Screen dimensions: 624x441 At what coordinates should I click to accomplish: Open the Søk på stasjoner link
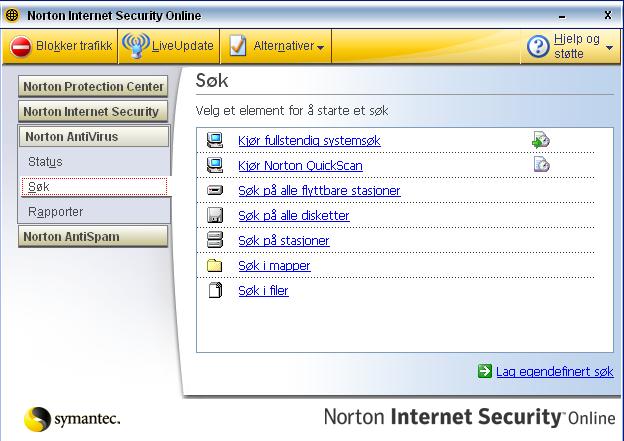point(284,240)
